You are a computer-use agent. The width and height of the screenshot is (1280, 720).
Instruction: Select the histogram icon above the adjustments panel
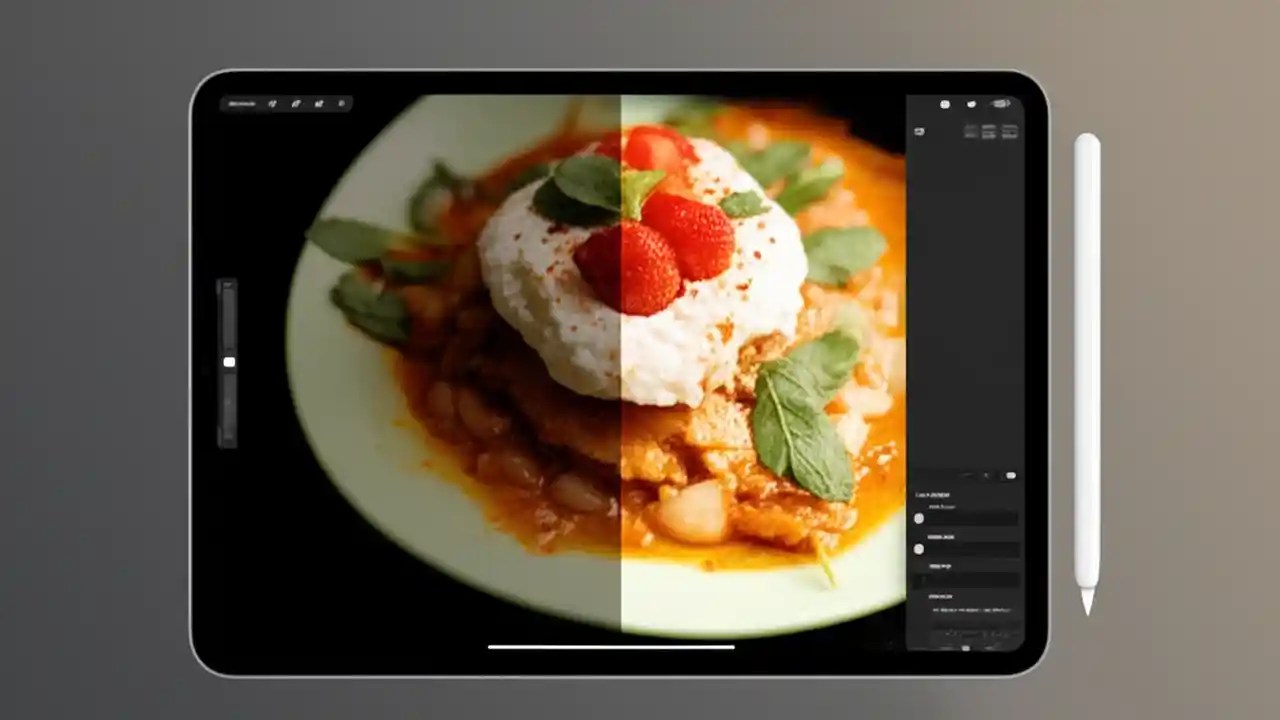918,131
